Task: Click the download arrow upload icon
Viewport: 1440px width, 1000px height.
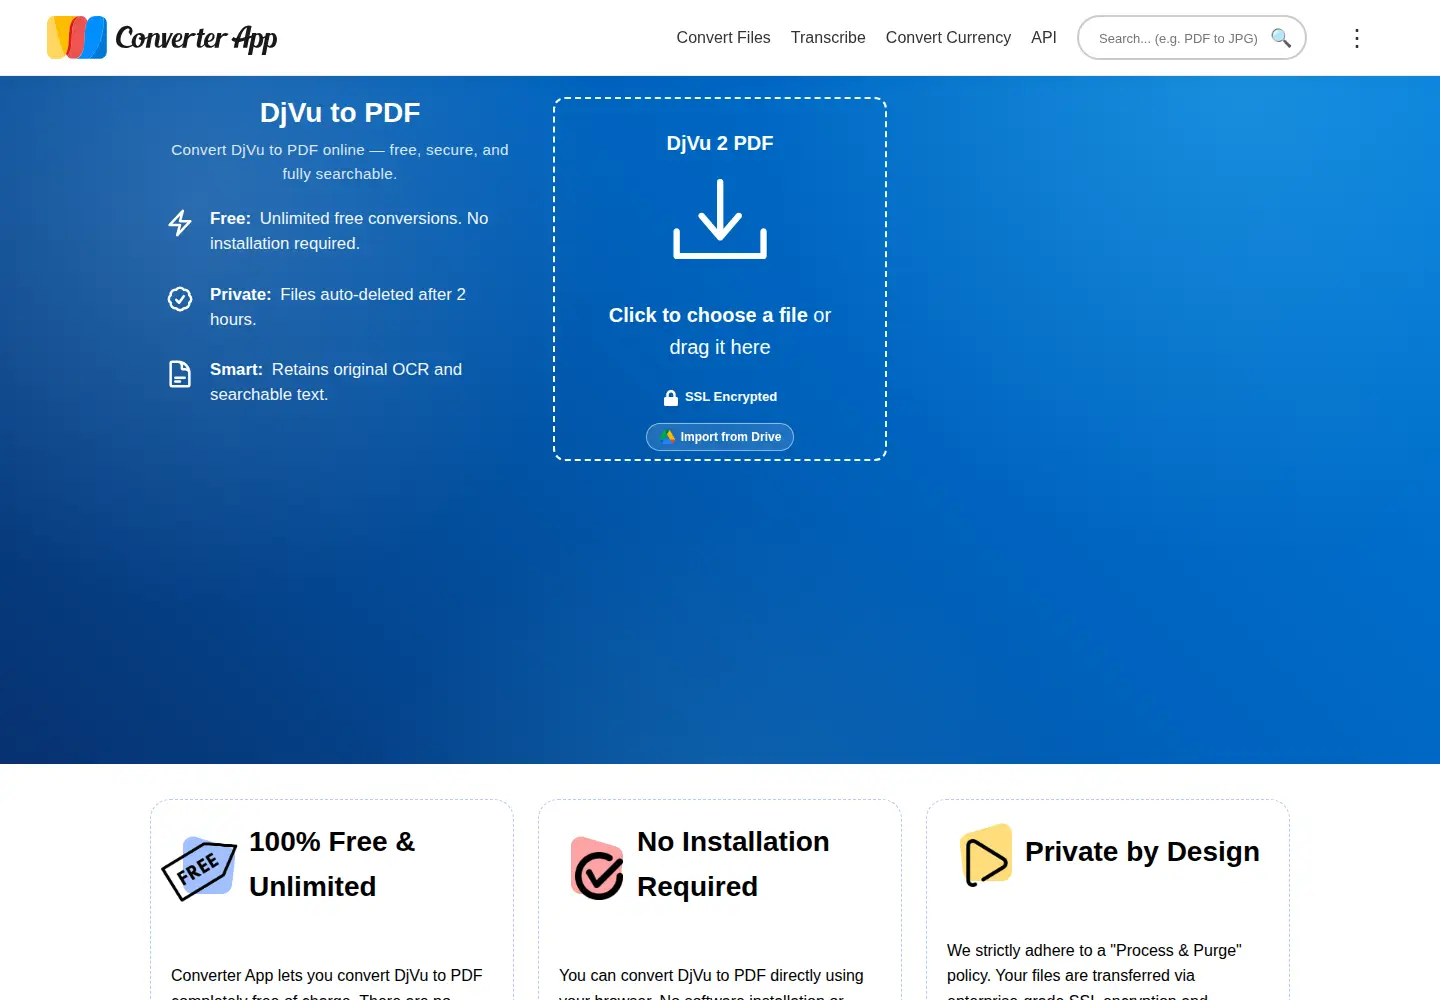Action: click(720, 219)
